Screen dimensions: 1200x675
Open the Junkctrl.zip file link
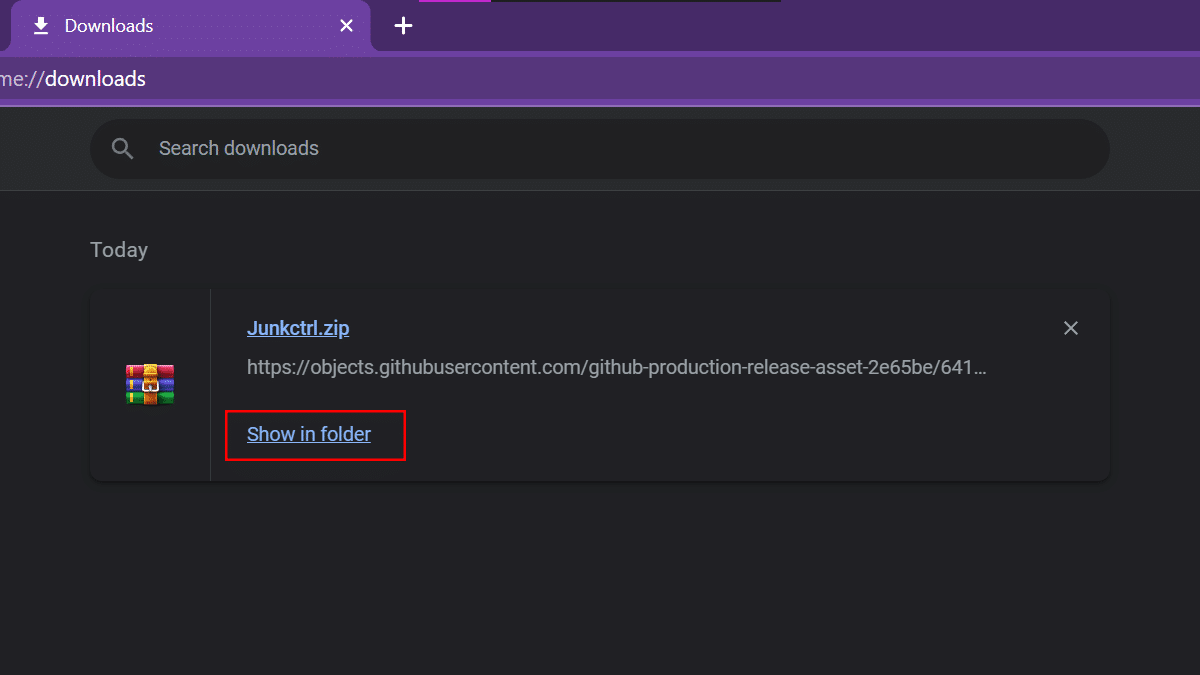tap(298, 328)
